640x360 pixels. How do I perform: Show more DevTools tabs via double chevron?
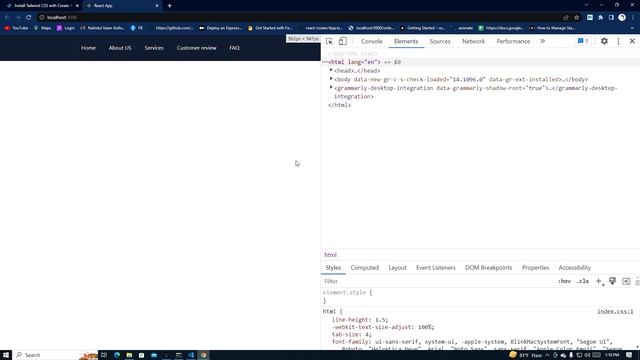coord(542,41)
